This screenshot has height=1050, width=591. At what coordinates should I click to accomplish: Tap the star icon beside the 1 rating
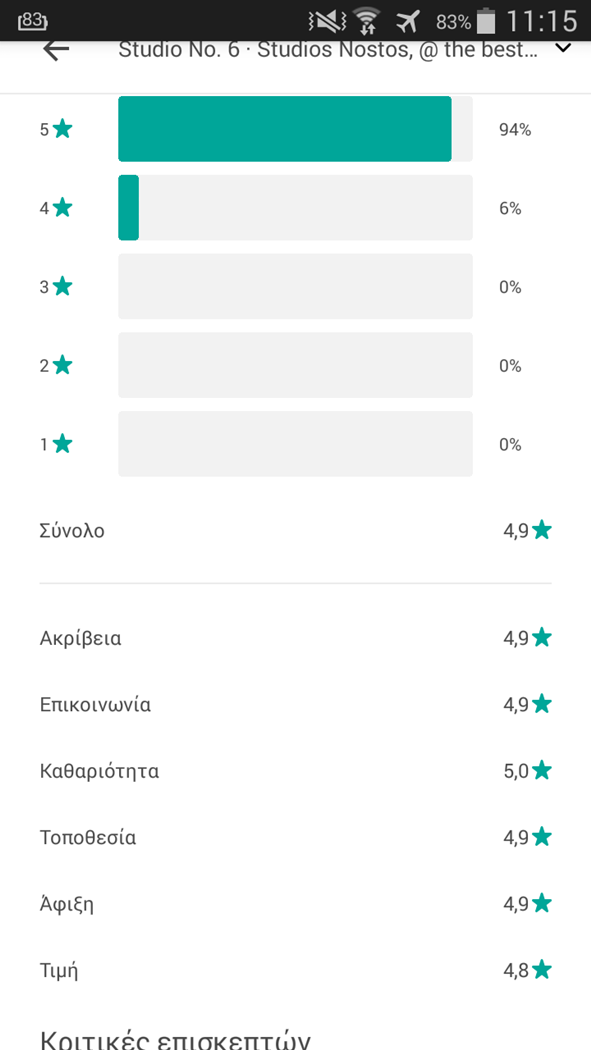coord(62,443)
